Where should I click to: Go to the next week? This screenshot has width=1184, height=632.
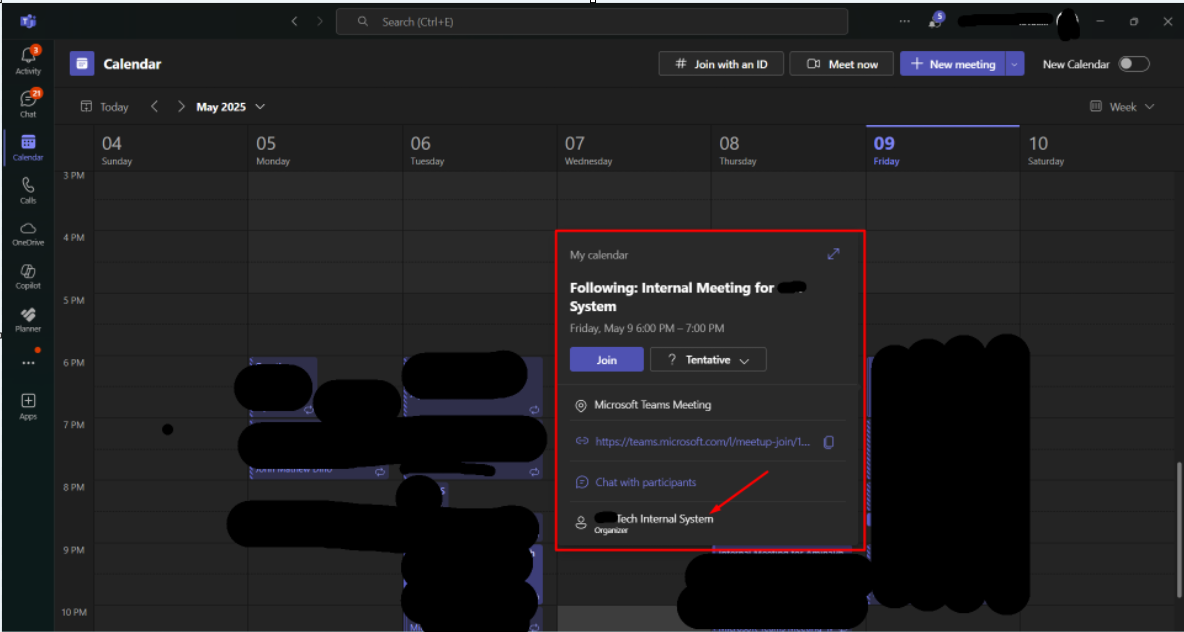click(180, 106)
